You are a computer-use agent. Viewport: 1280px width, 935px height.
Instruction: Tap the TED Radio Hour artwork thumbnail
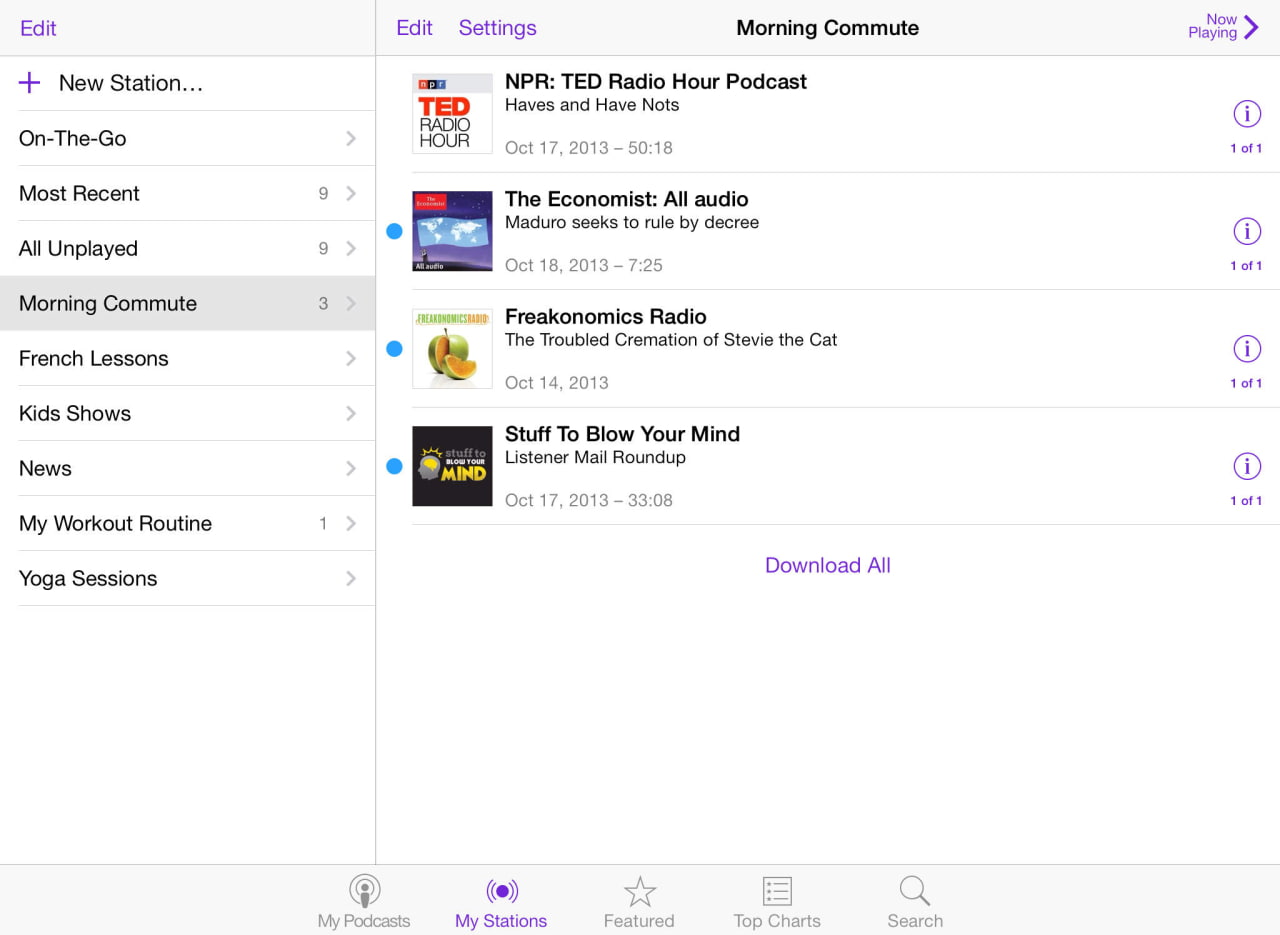pos(452,114)
